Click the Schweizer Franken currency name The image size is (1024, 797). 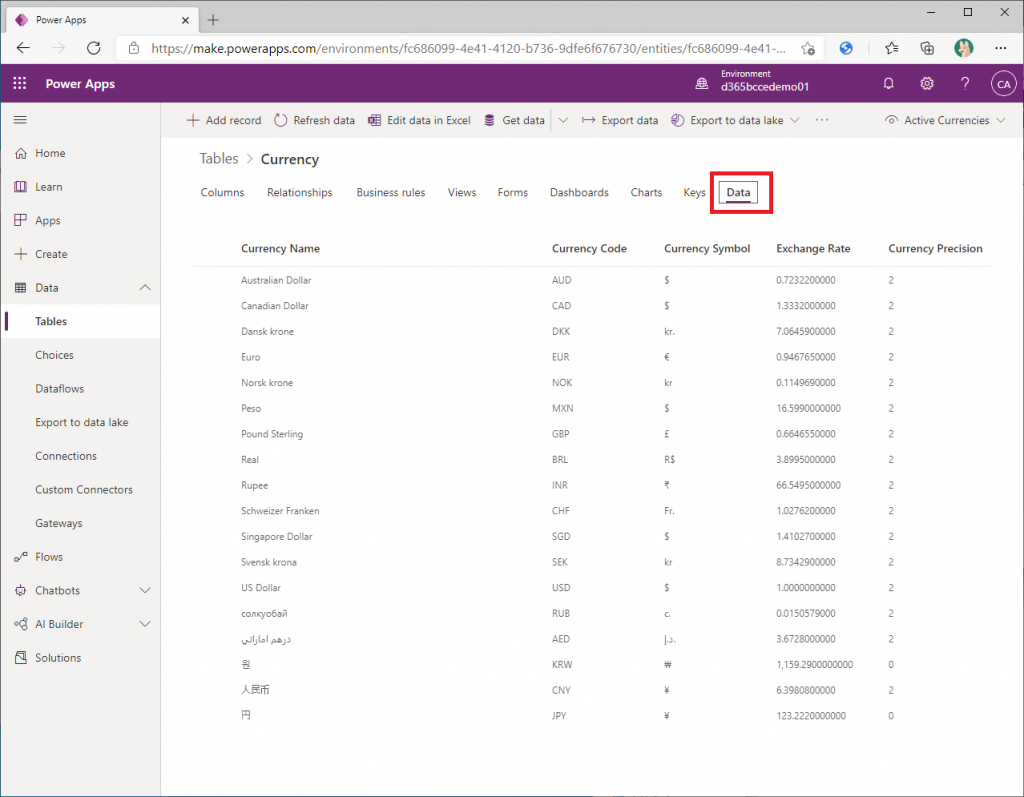pos(280,511)
